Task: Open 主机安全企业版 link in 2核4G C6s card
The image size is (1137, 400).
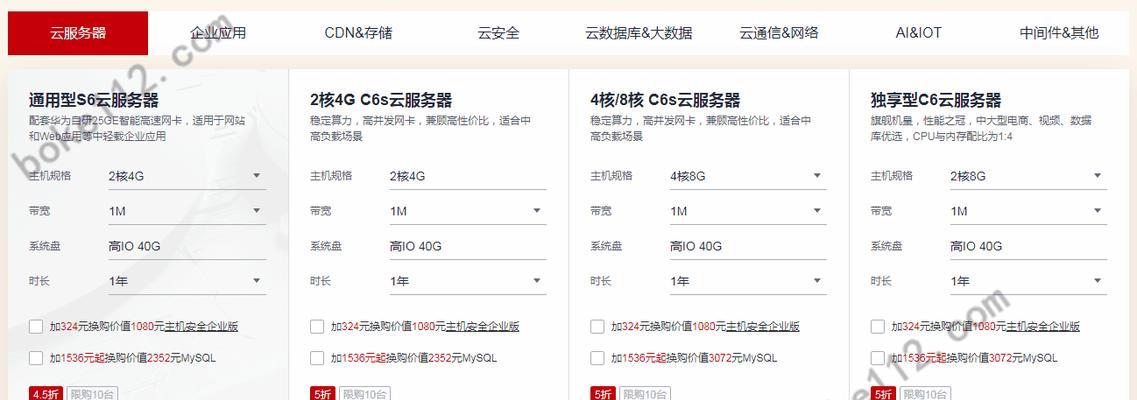Action: 482,327
